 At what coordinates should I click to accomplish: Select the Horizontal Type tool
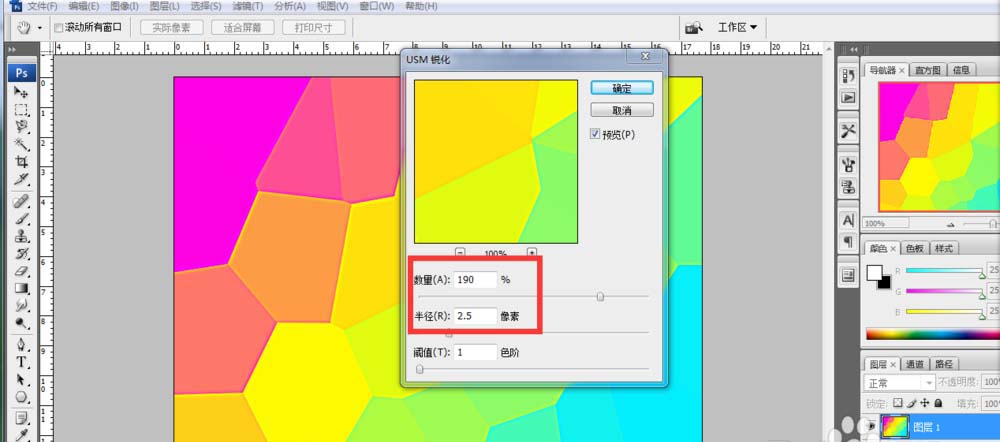coord(21,362)
